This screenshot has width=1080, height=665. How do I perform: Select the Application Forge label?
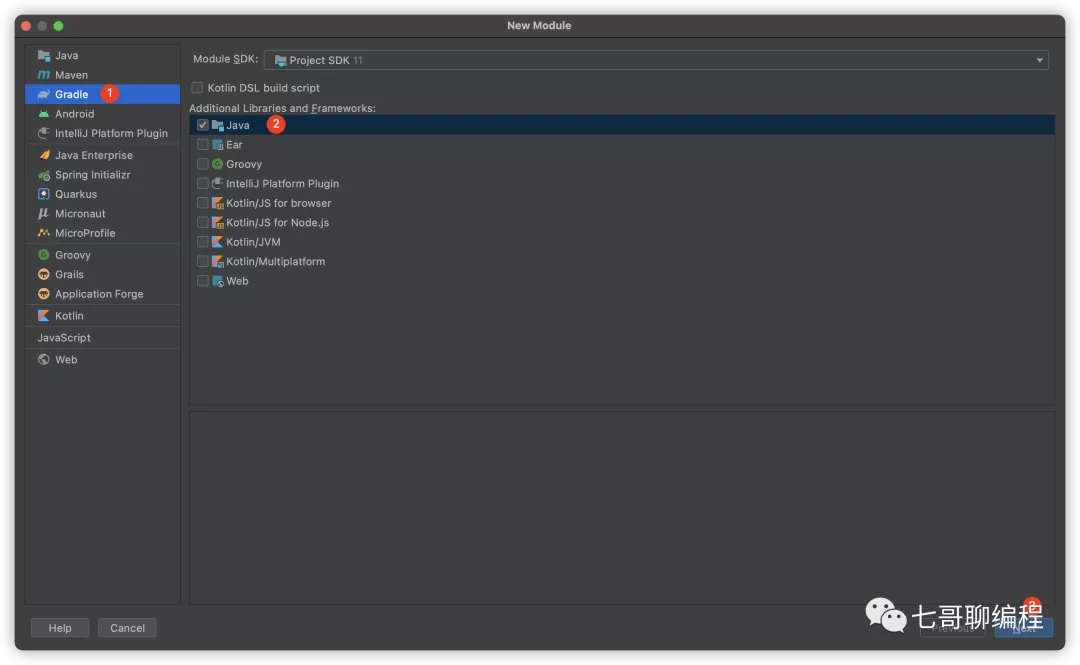(x=99, y=294)
